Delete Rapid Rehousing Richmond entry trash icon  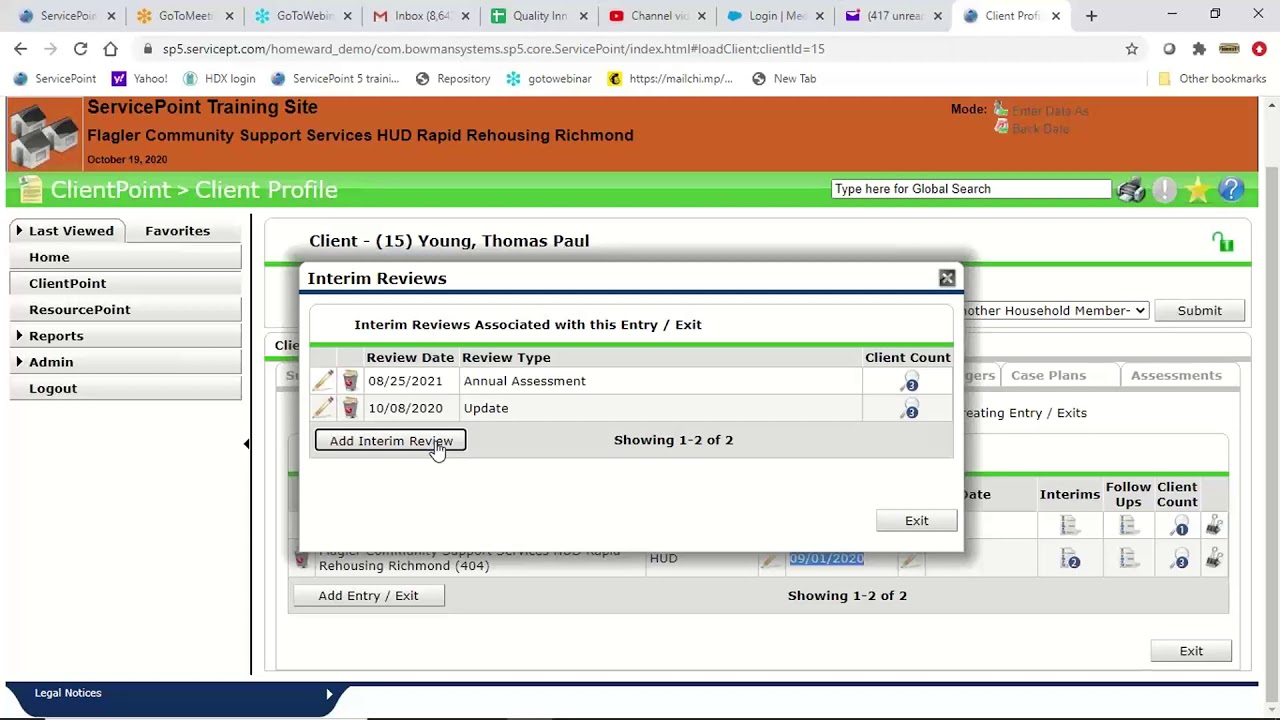(x=301, y=560)
